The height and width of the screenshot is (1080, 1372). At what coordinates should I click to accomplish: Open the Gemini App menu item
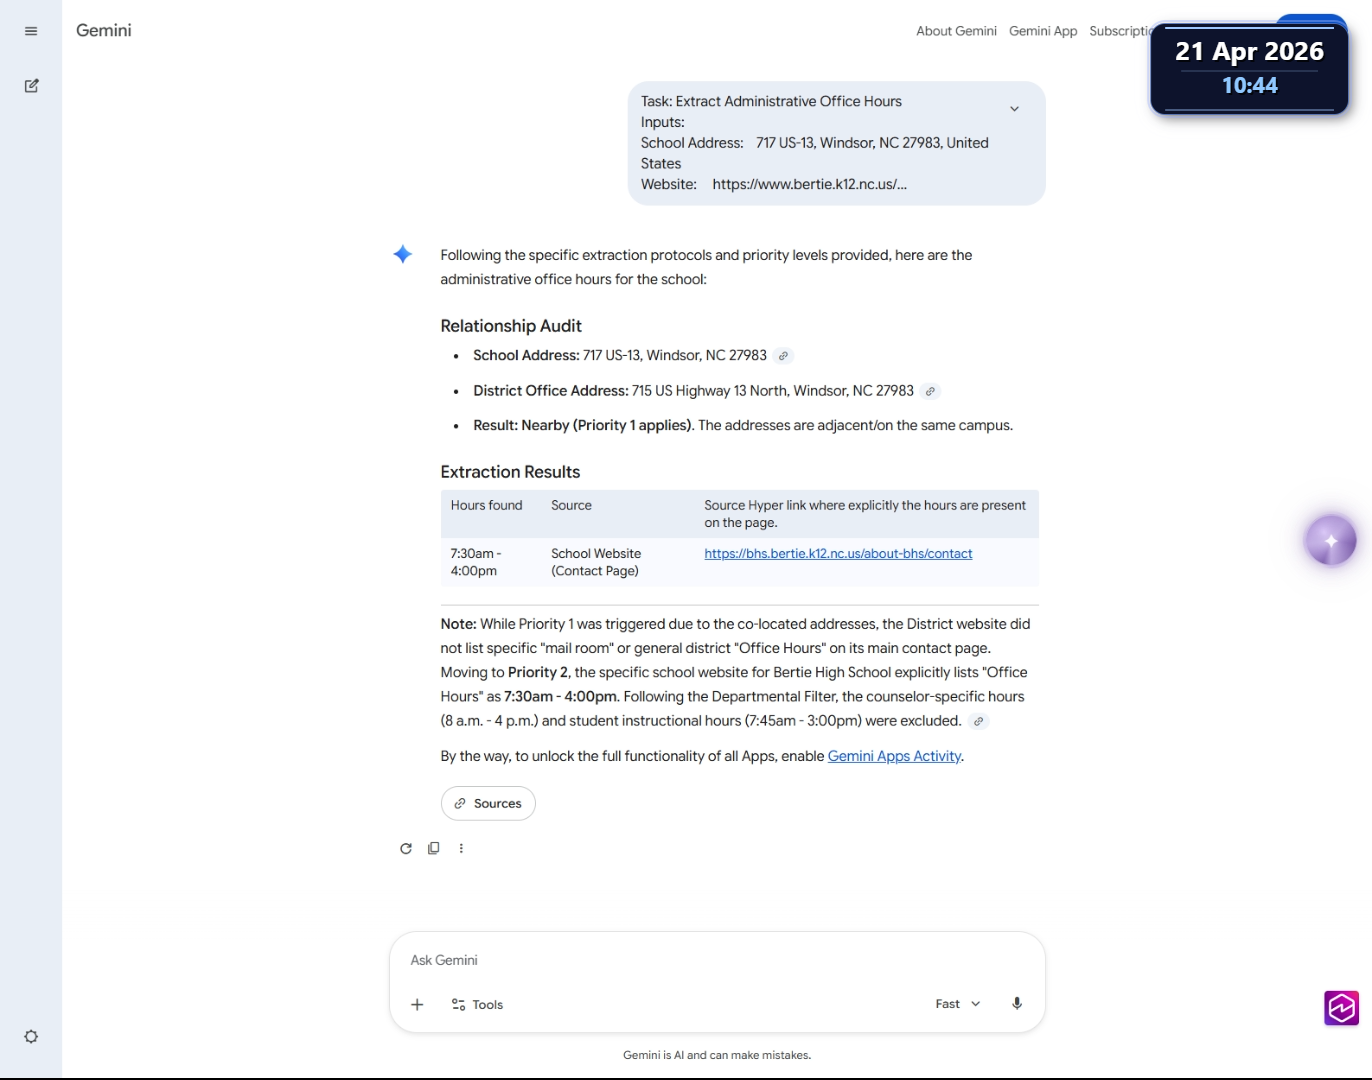coord(1043,31)
